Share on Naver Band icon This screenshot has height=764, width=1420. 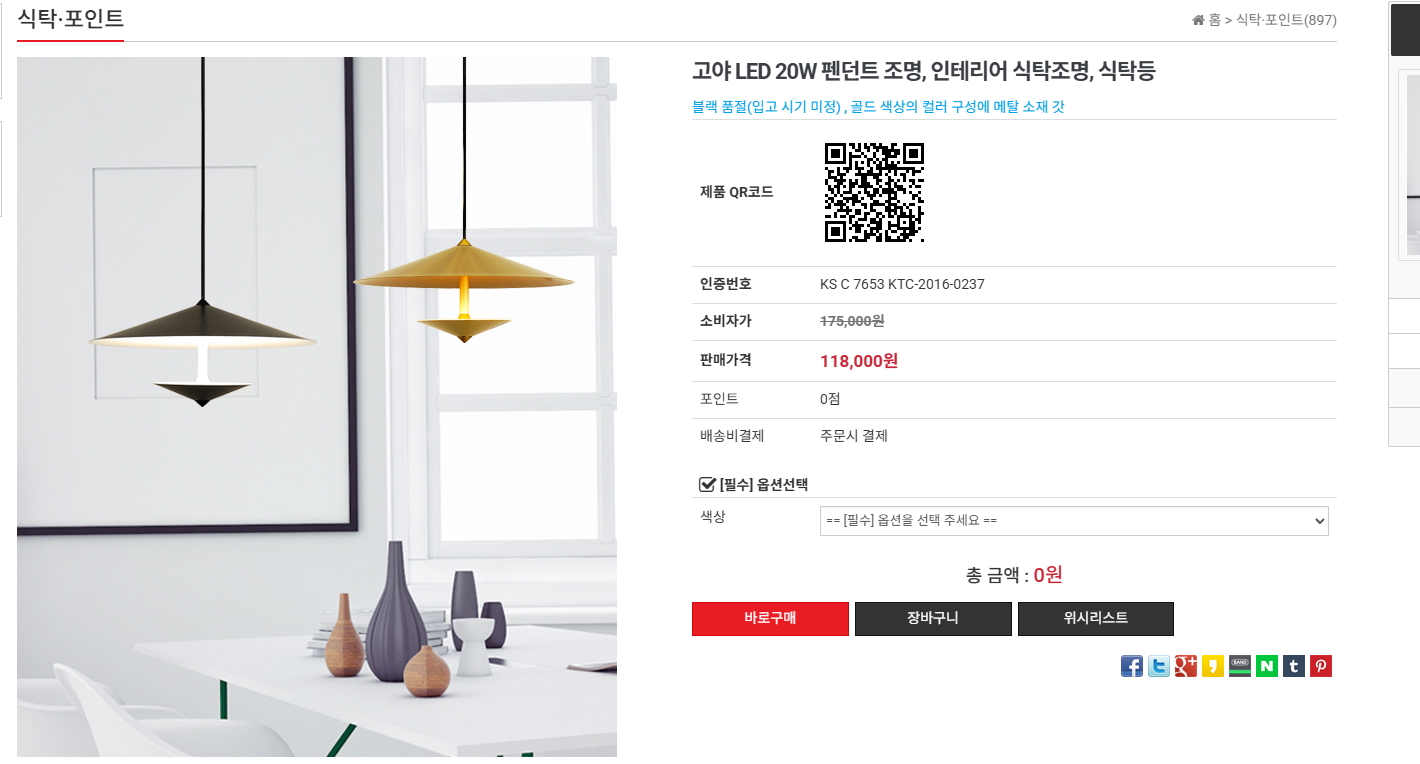pos(1240,666)
